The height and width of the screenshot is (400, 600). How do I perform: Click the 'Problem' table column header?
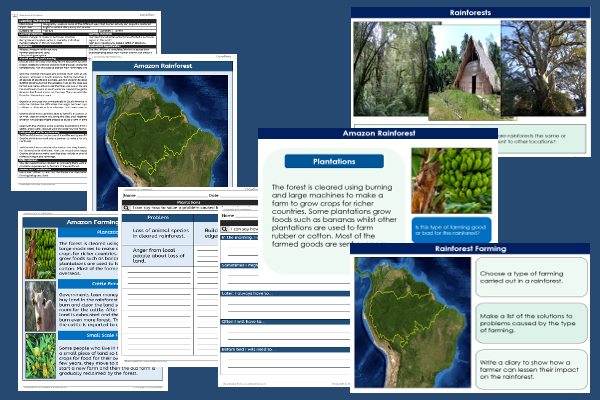(158, 218)
